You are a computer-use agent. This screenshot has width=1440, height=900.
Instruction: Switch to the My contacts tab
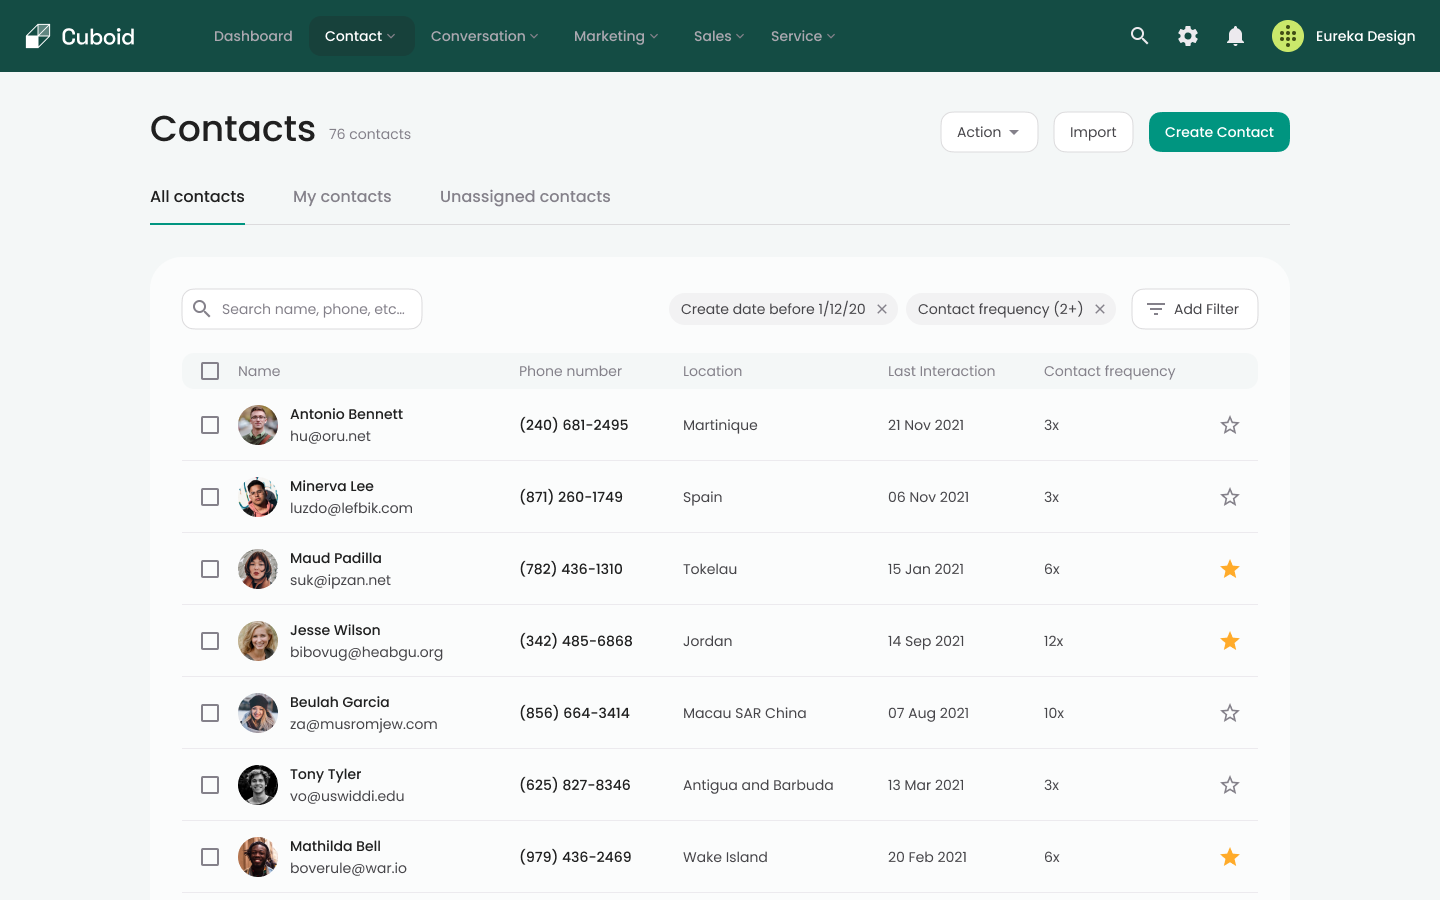coord(342,197)
